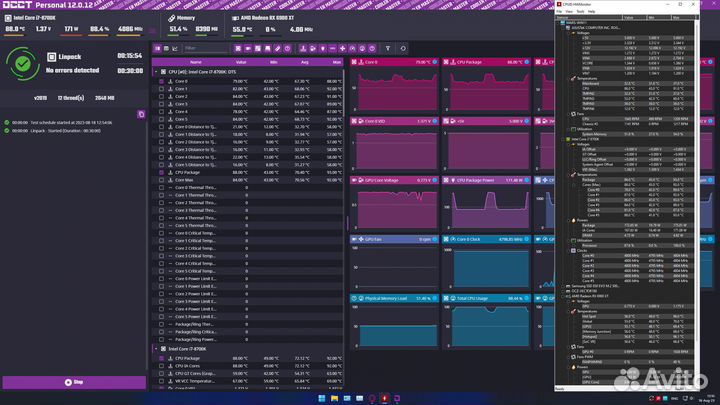Click HWMonitor Max column header

click(x=682, y=17)
